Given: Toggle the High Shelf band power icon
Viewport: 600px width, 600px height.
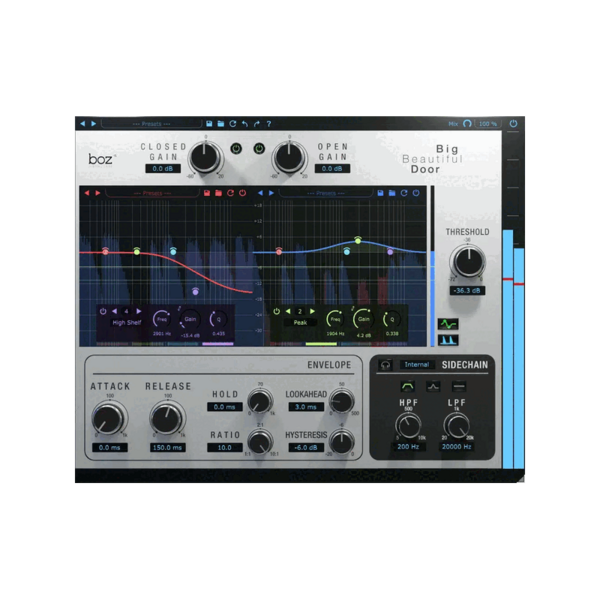Looking at the screenshot, I should point(103,311).
